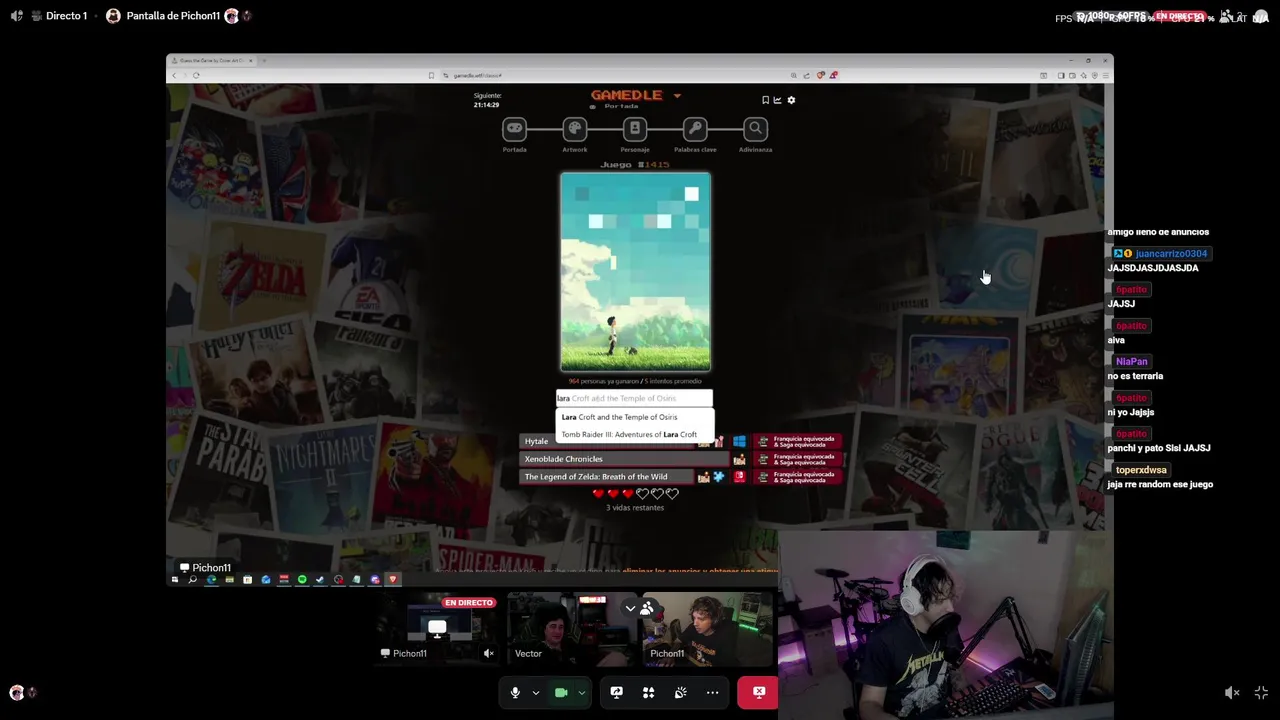Open Windows Start in the streamed taskbar
Image resolution: width=1280 pixels, height=720 pixels.
coord(175,579)
